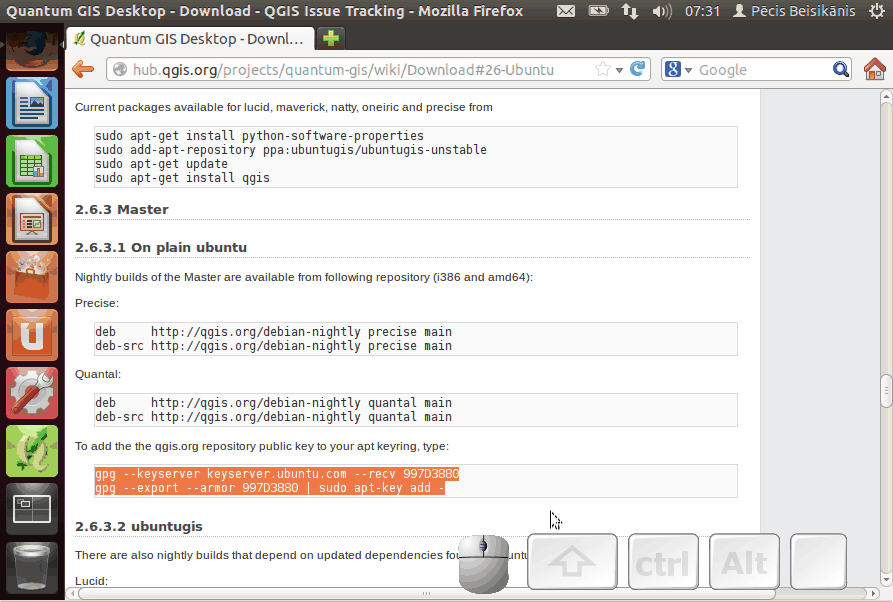Click the scroll down arrow
The image size is (893, 602).
[x=886, y=580]
